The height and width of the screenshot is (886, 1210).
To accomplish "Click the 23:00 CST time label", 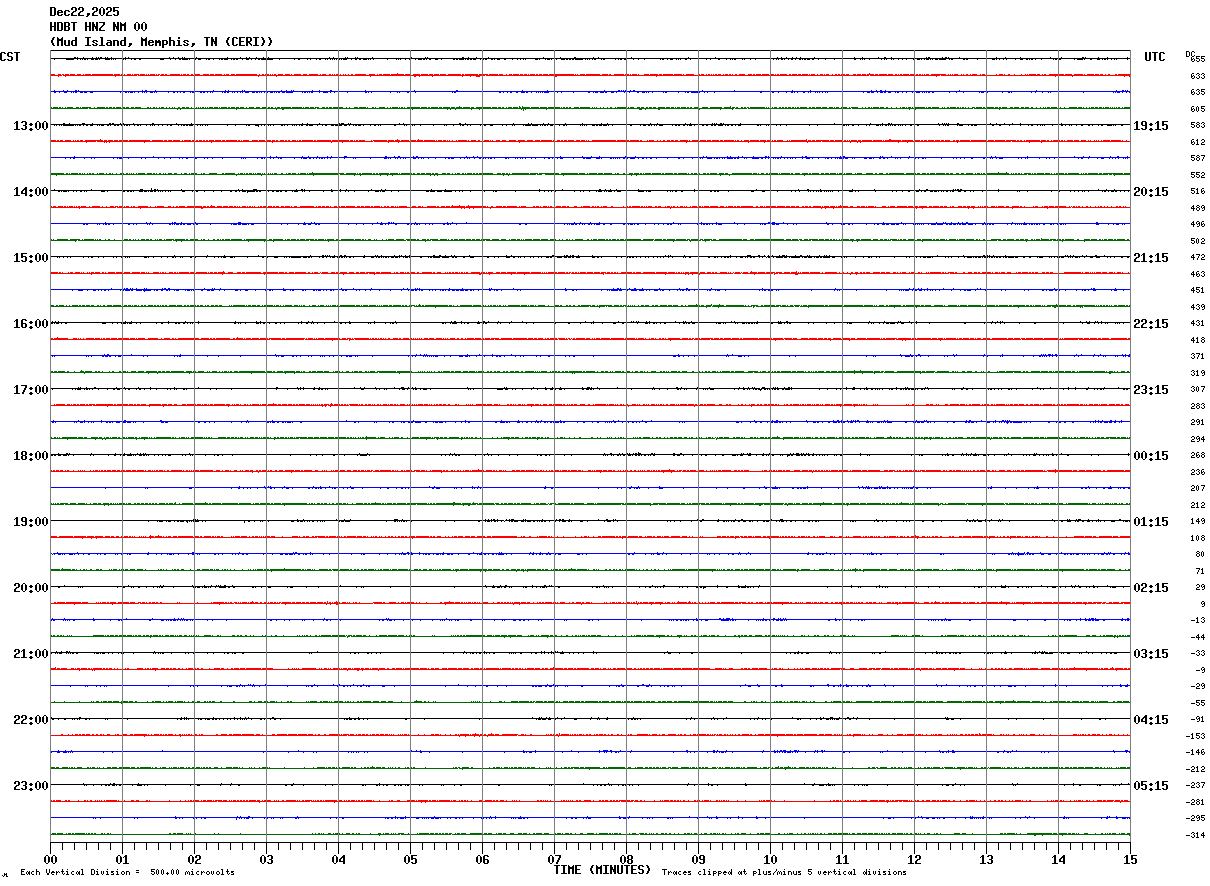I will tap(30, 786).
